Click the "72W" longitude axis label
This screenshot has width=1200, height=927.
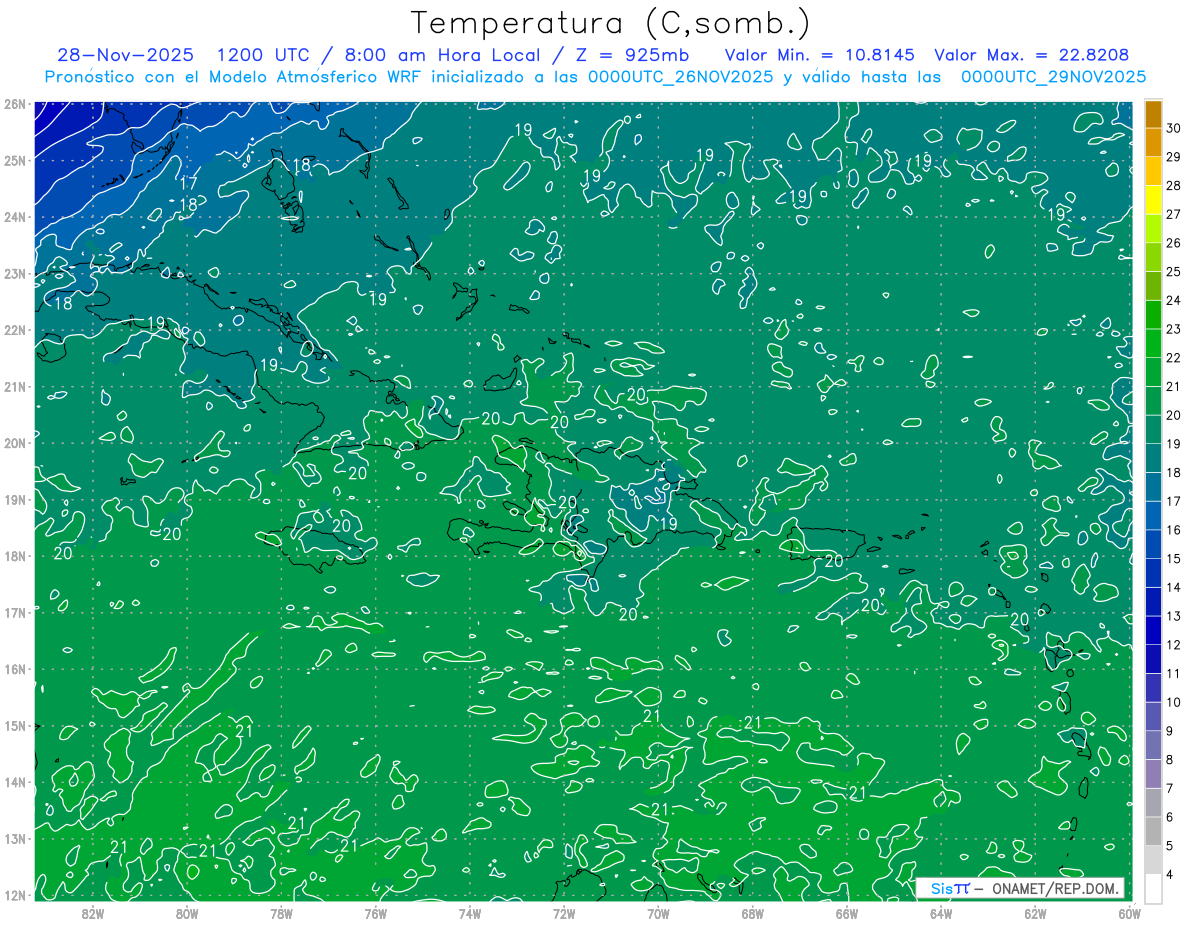[564, 913]
